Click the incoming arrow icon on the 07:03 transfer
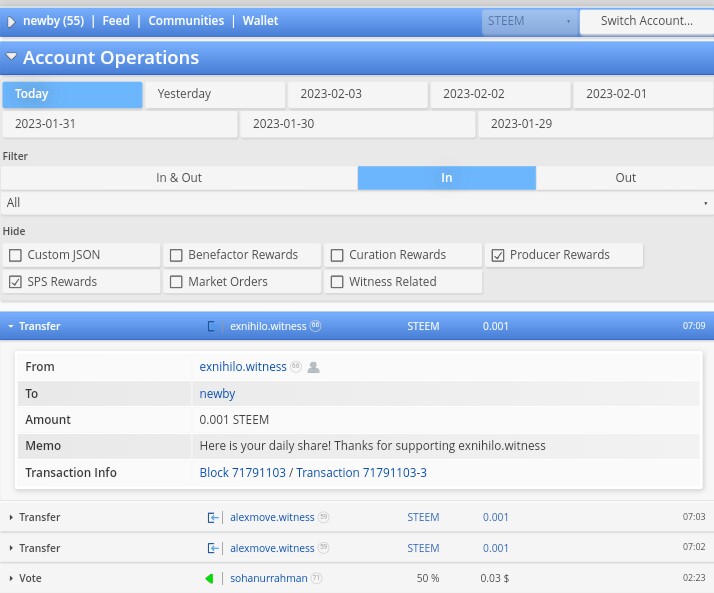Viewport: 714px width, 593px height. (x=213, y=517)
